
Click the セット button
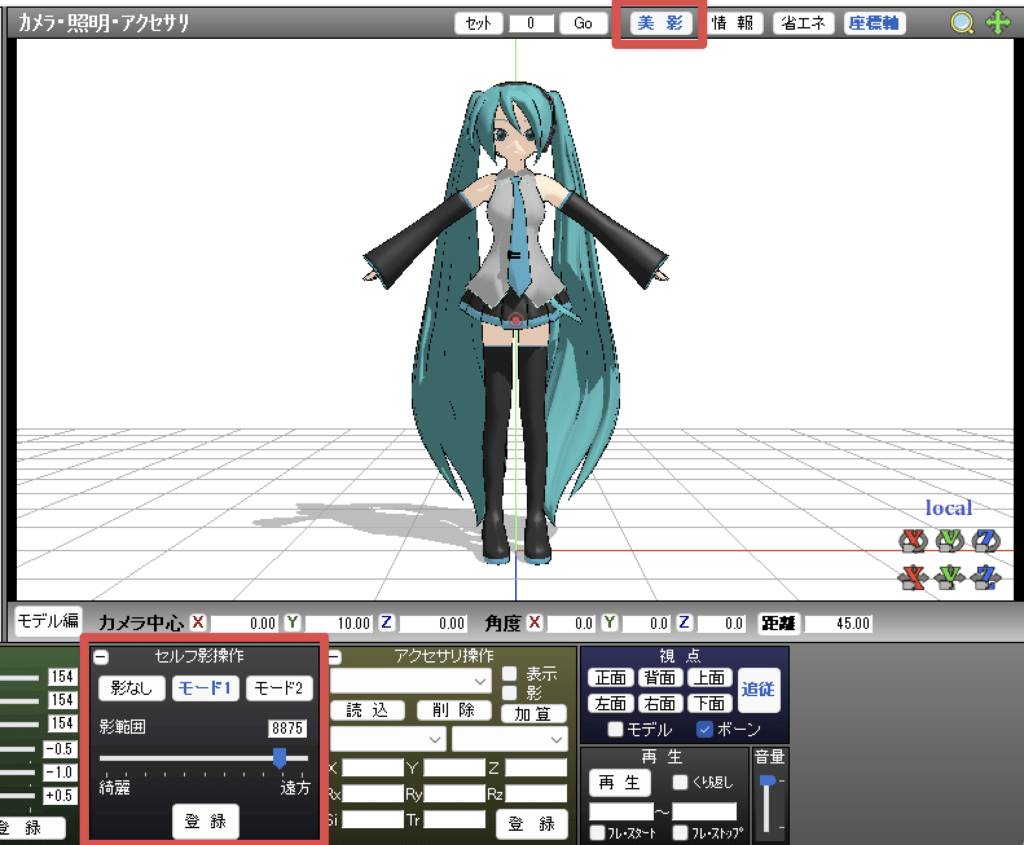coord(479,24)
